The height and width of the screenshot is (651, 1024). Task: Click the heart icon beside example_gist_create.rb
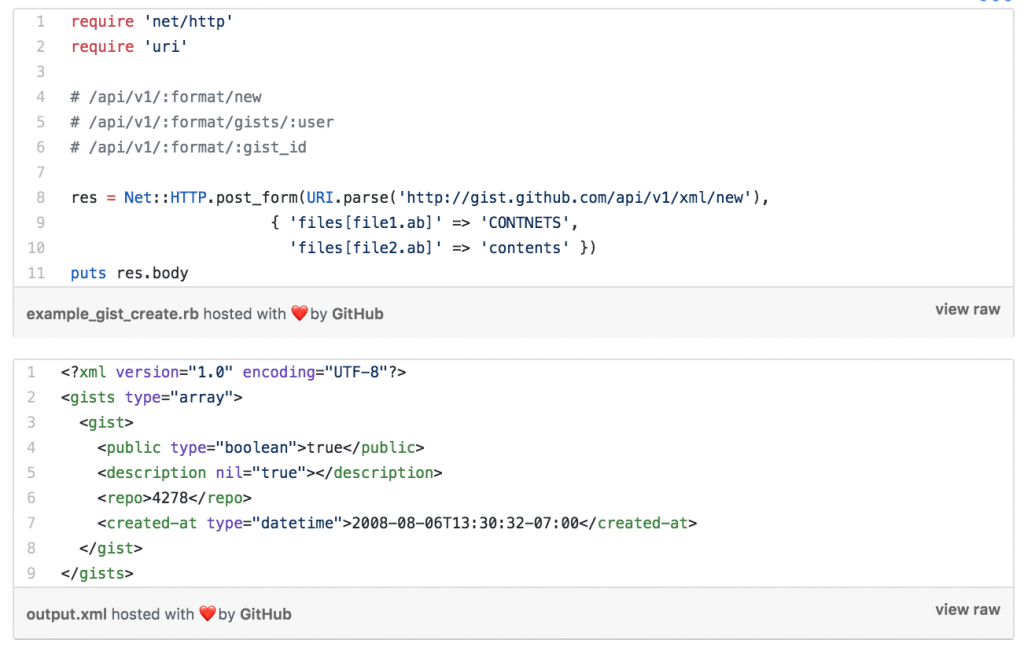[299, 314]
